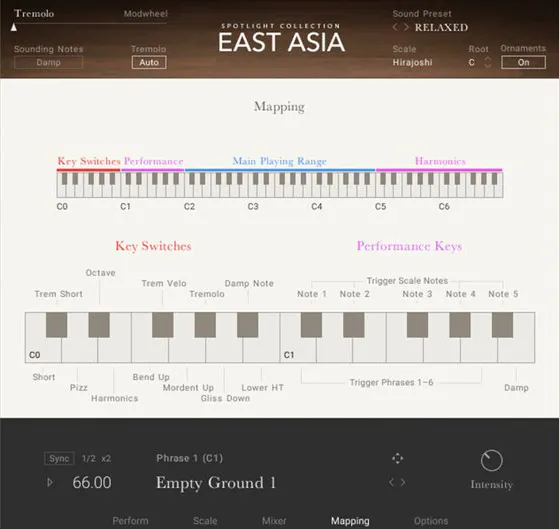Toggle the Sync button

(x=59, y=458)
